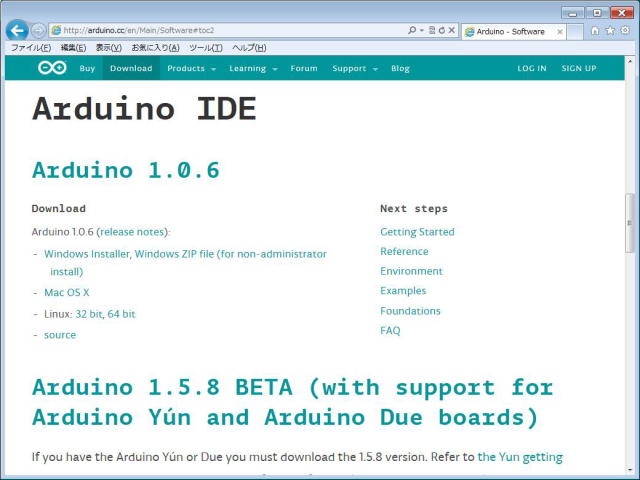Click the browser back arrow button
Viewport: 640px width, 480px height.
17,30
